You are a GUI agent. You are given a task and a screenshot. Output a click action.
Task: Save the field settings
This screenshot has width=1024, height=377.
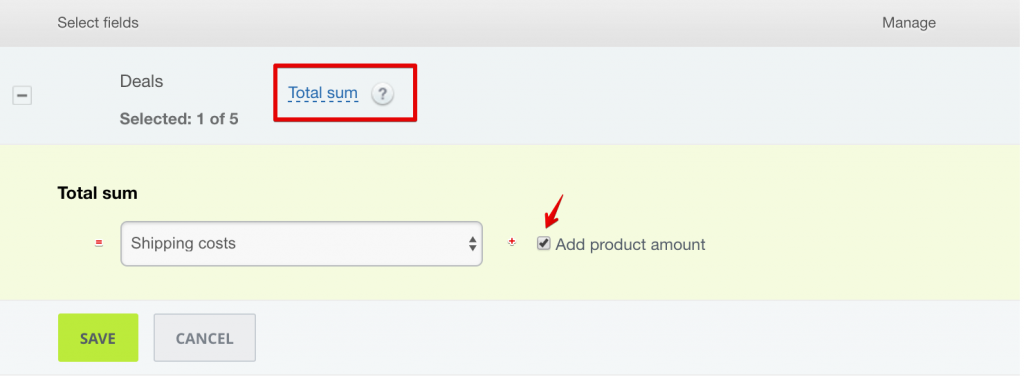coord(98,338)
